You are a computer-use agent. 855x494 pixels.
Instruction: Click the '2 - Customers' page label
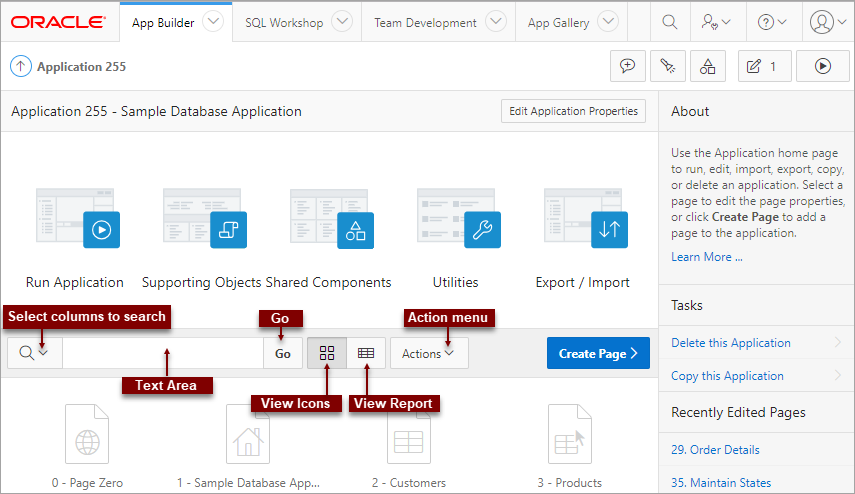[x=409, y=483]
